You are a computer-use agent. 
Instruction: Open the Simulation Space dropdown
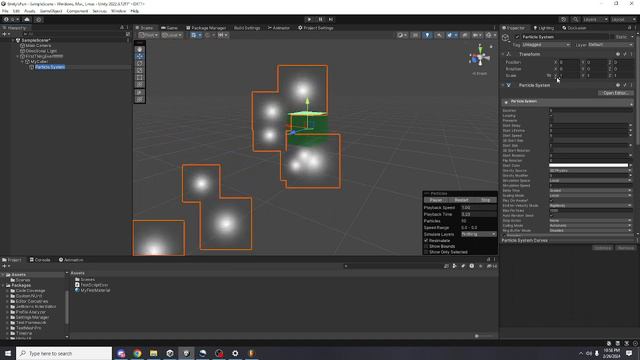[x=590, y=180]
